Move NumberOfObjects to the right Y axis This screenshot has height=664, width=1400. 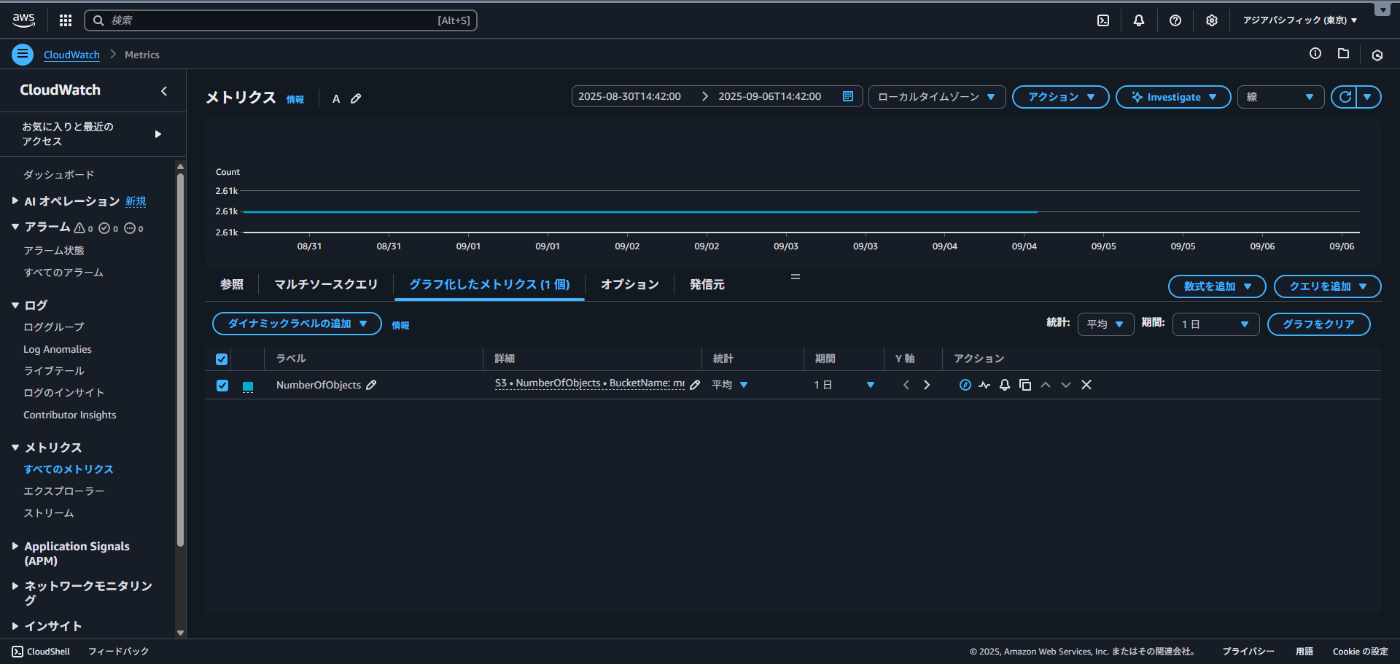[927, 385]
